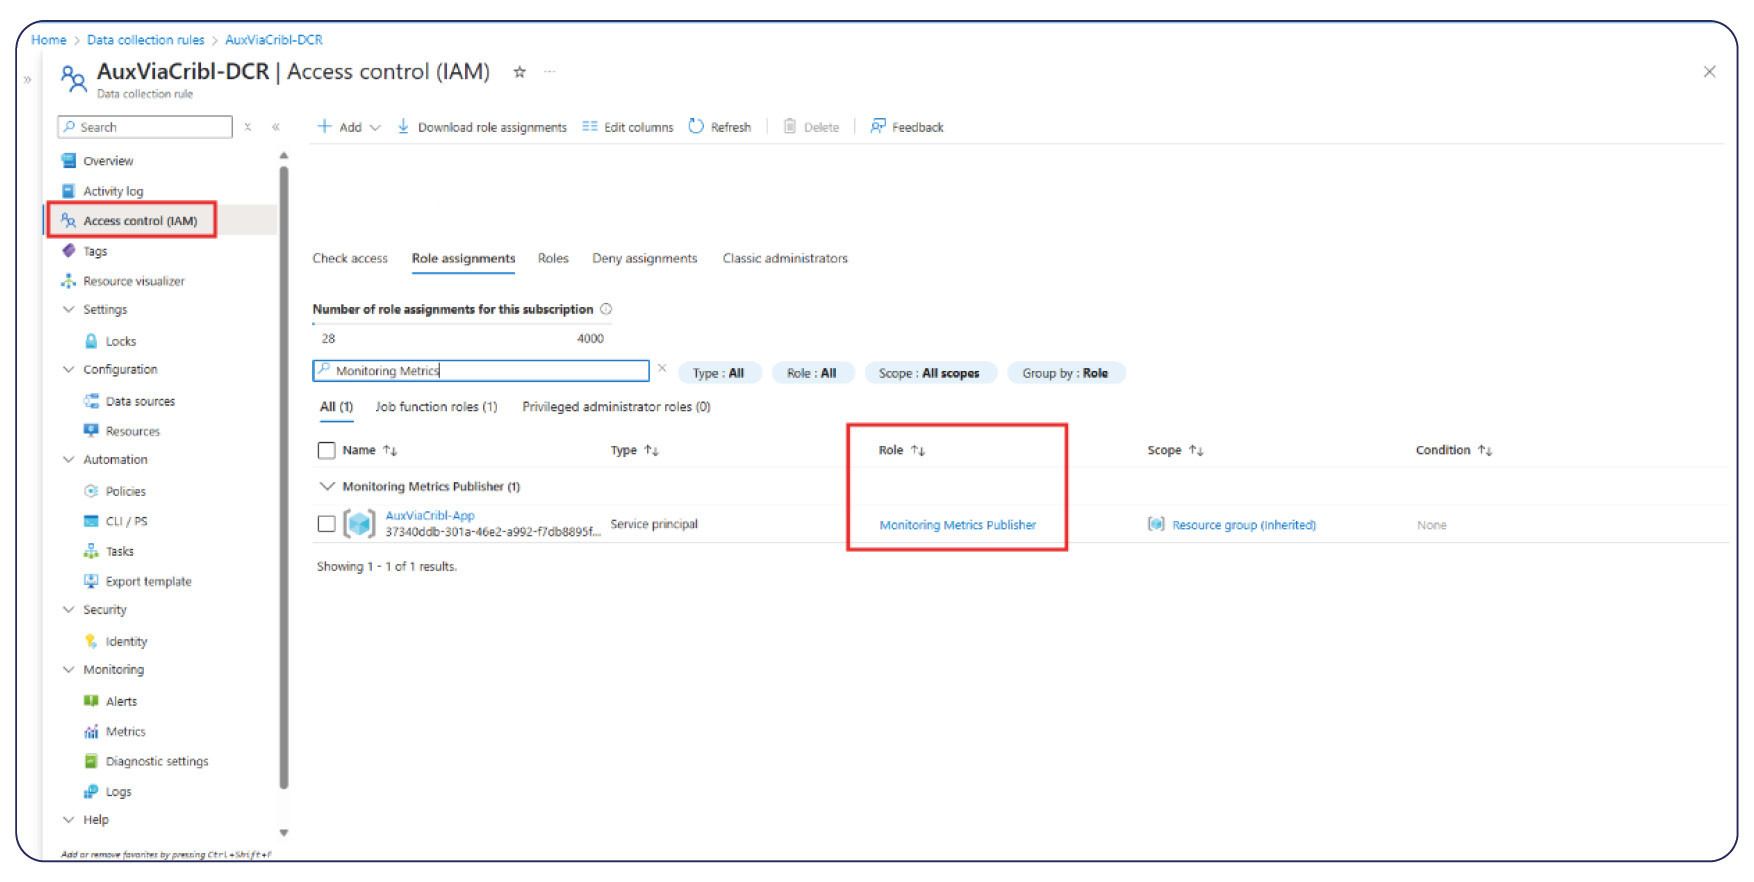Expand the Help section
Viewport: 1754px width, 882px height.
pos(68,820)
